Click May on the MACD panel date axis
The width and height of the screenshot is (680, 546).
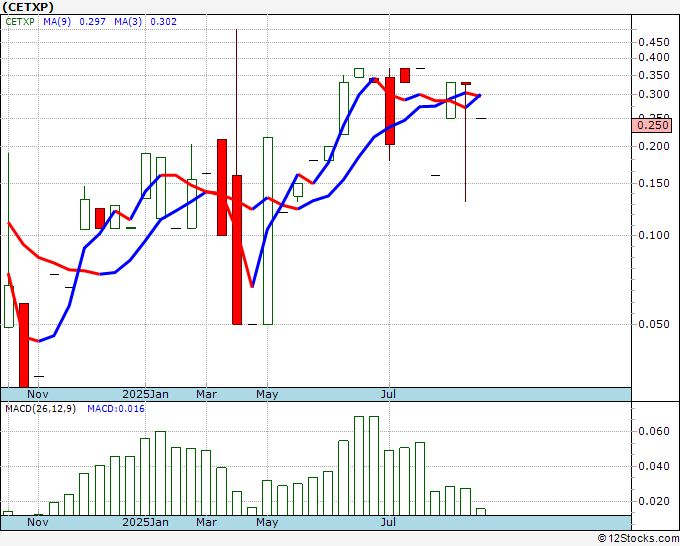(x=267, y=522)
